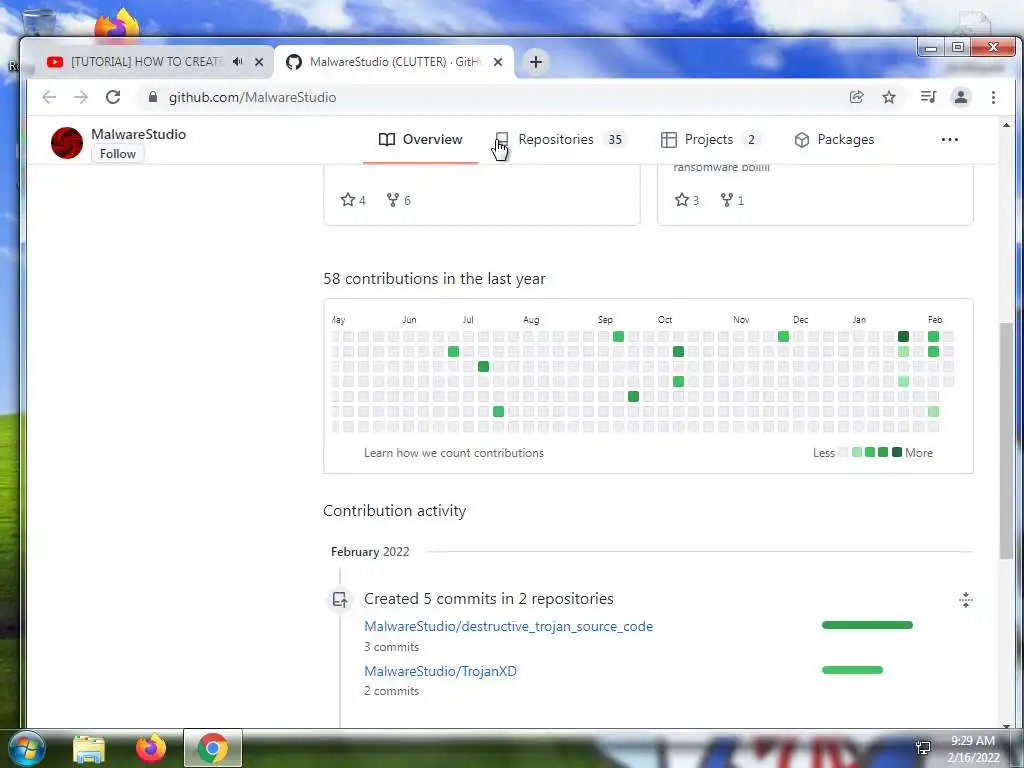Open the Chrome profile avatar

[x=961, y=97]
